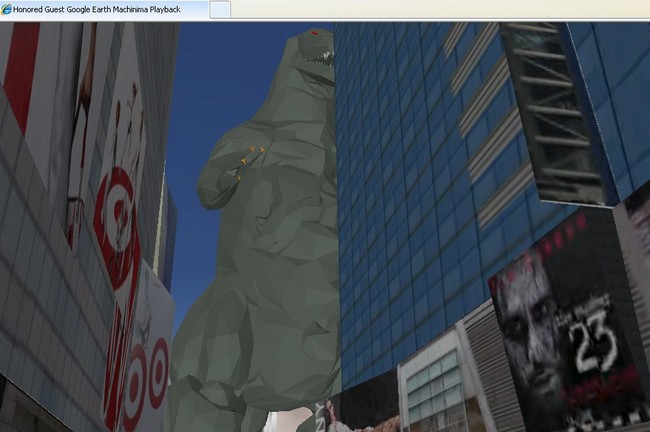Click the Internet Explorer page icon in the tab
This screenshot has height=432, width=650.
[6, 10]
